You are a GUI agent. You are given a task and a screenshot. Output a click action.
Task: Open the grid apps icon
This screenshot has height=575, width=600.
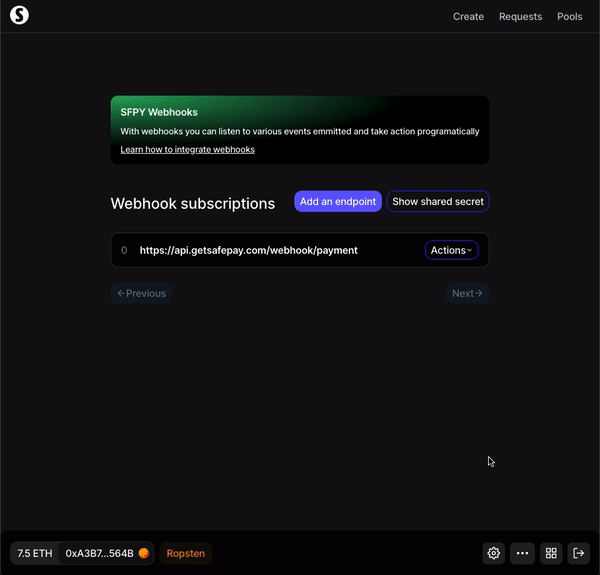[x=551, y=553]
